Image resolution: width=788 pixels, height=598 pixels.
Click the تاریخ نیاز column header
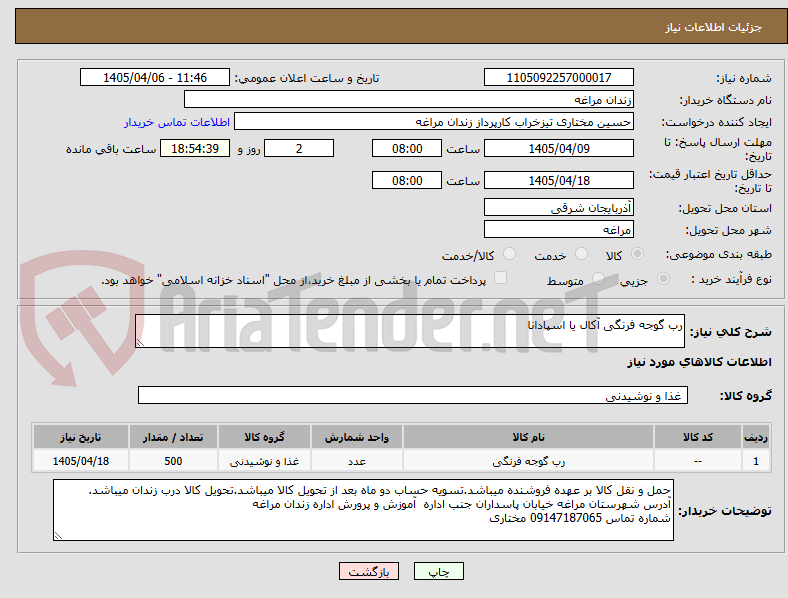(x=80, y=437)
